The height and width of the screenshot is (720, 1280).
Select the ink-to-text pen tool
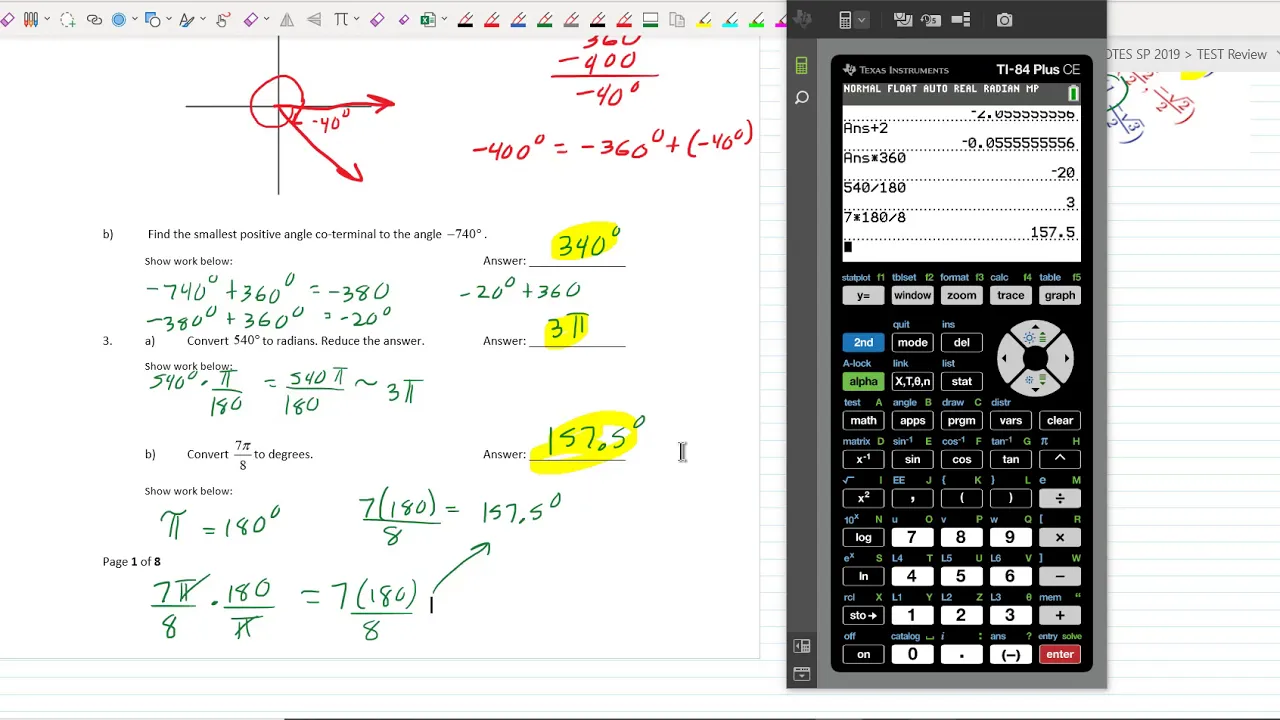186,19
